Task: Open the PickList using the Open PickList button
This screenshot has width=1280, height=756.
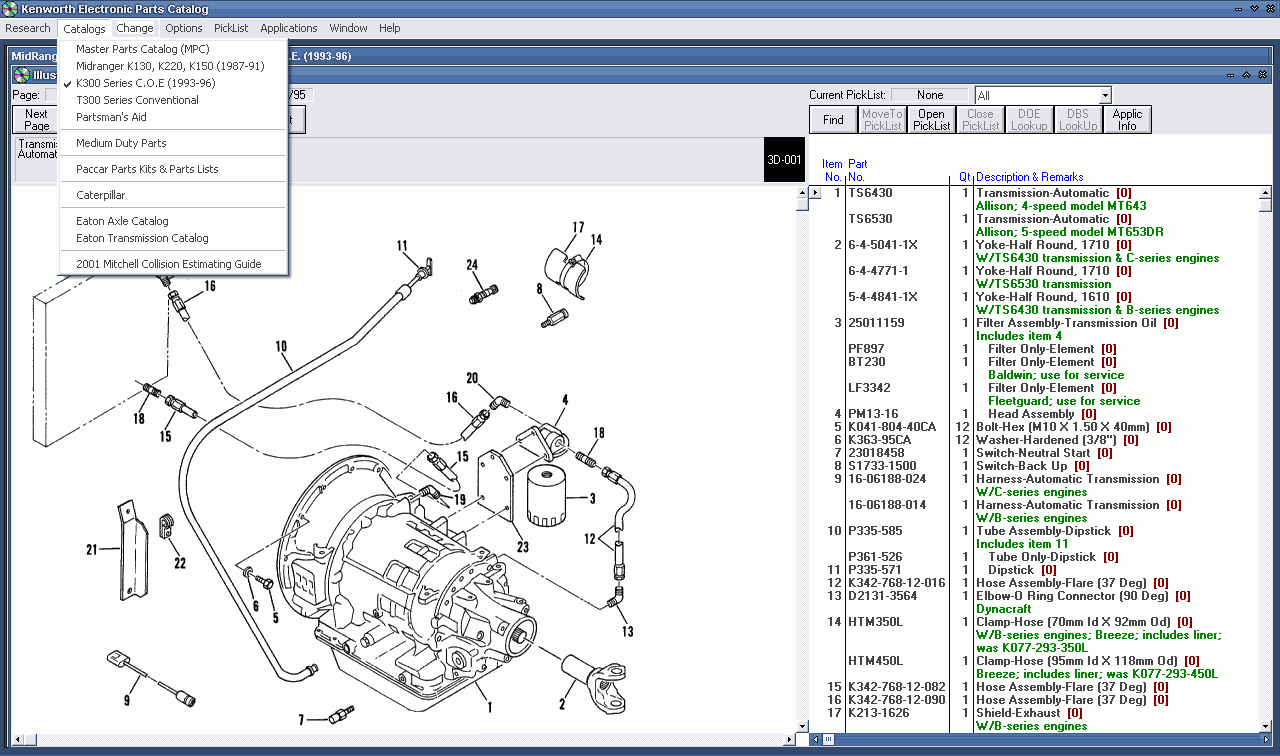Action: pyautogui.click(x=930, y=118)
